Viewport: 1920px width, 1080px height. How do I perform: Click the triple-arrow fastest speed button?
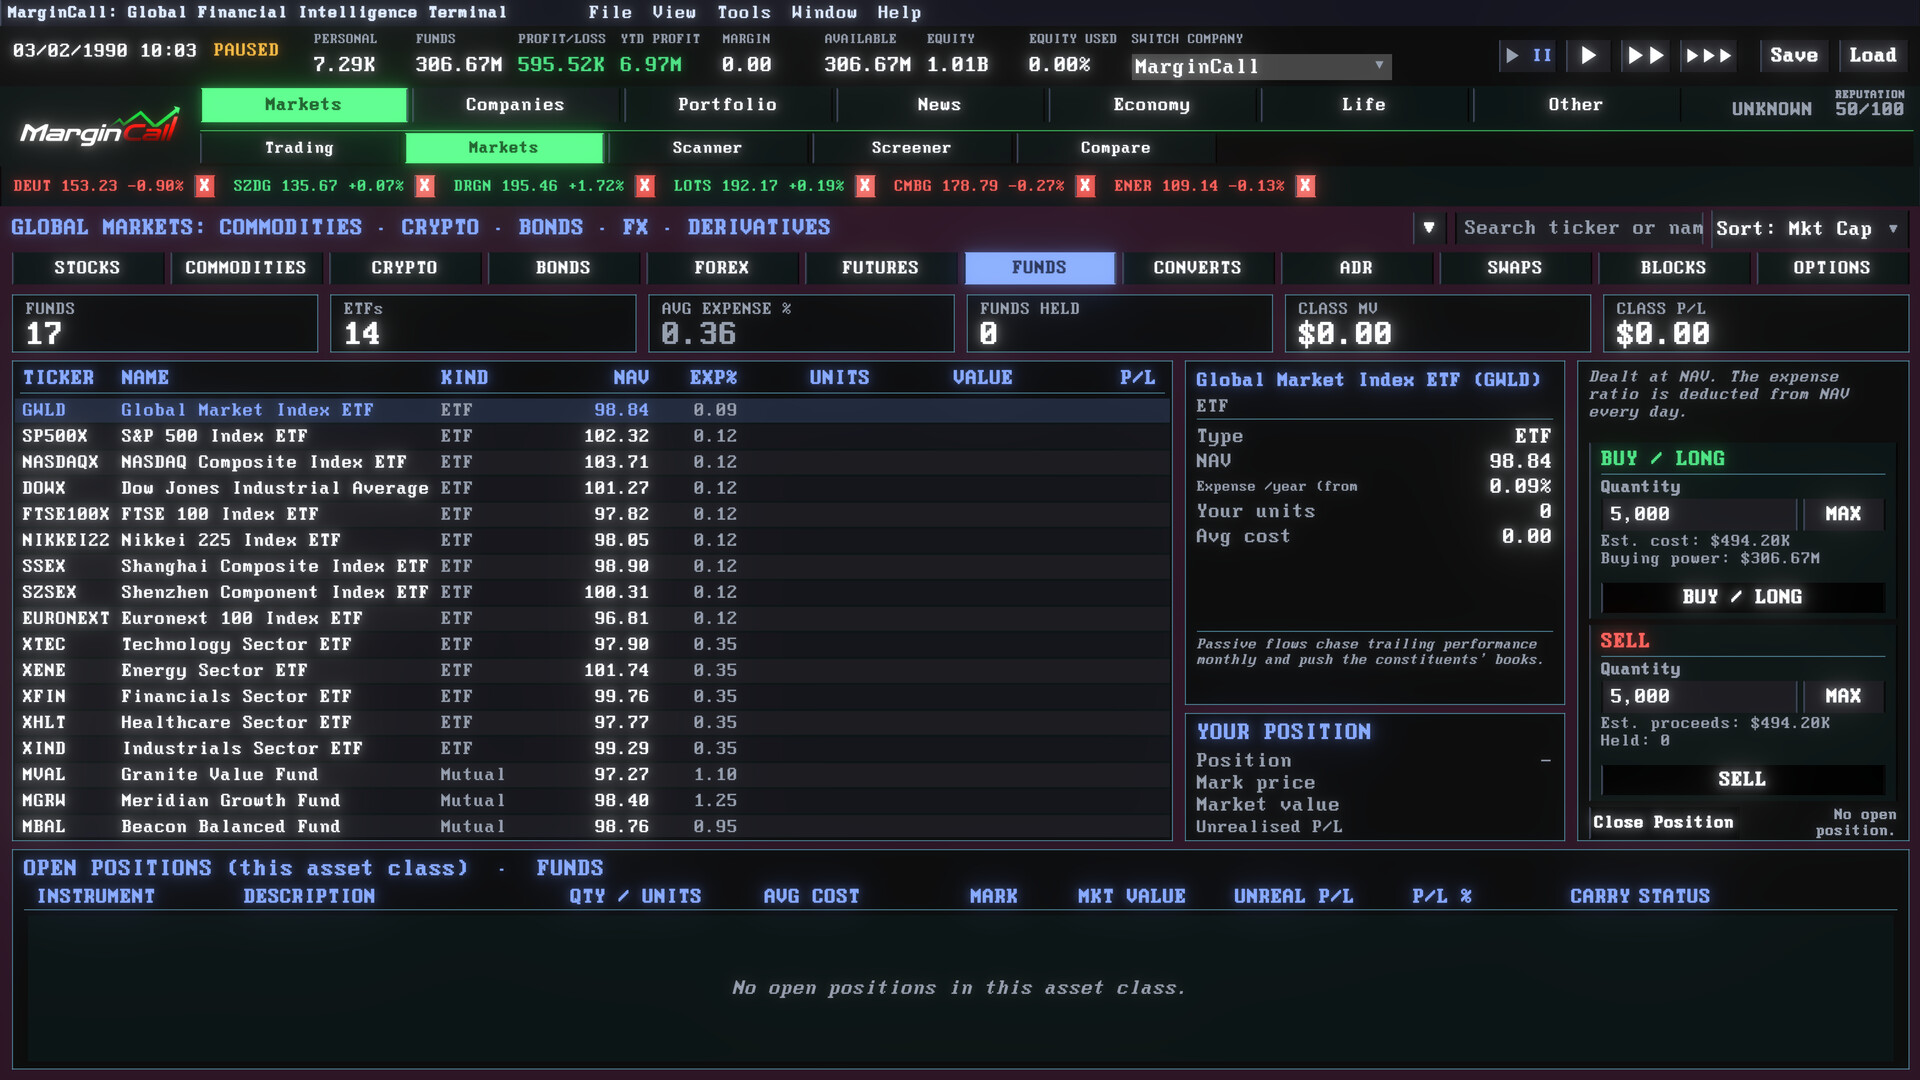point(1708,56)
